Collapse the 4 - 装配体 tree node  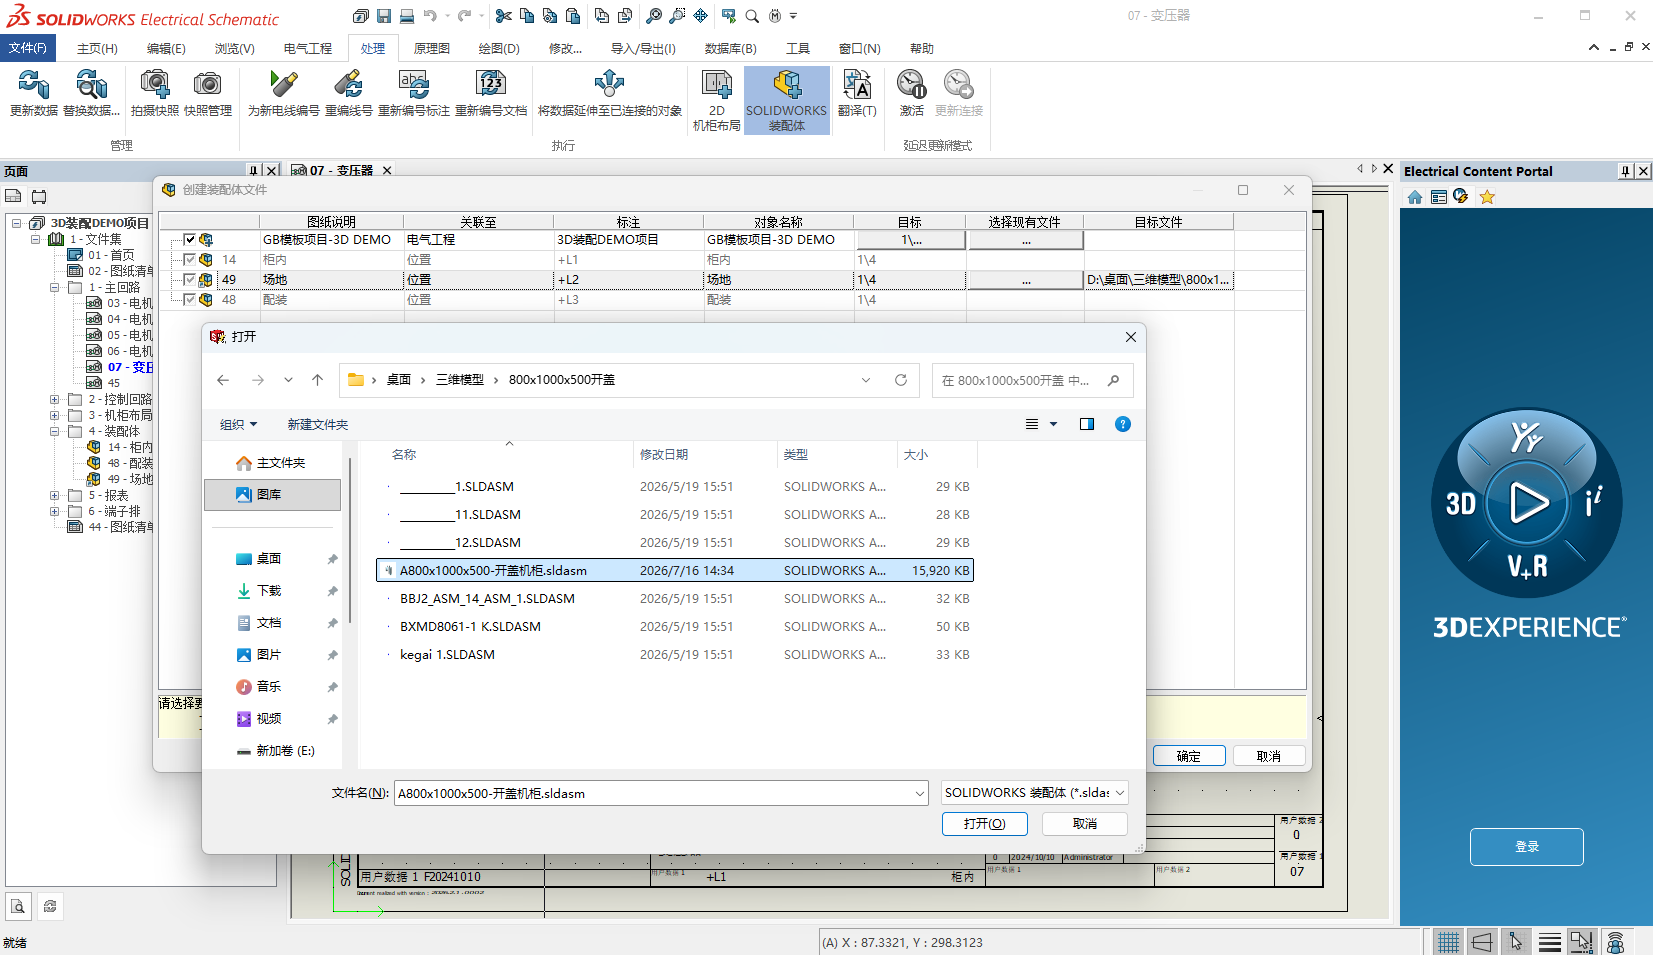coord(54,431)
